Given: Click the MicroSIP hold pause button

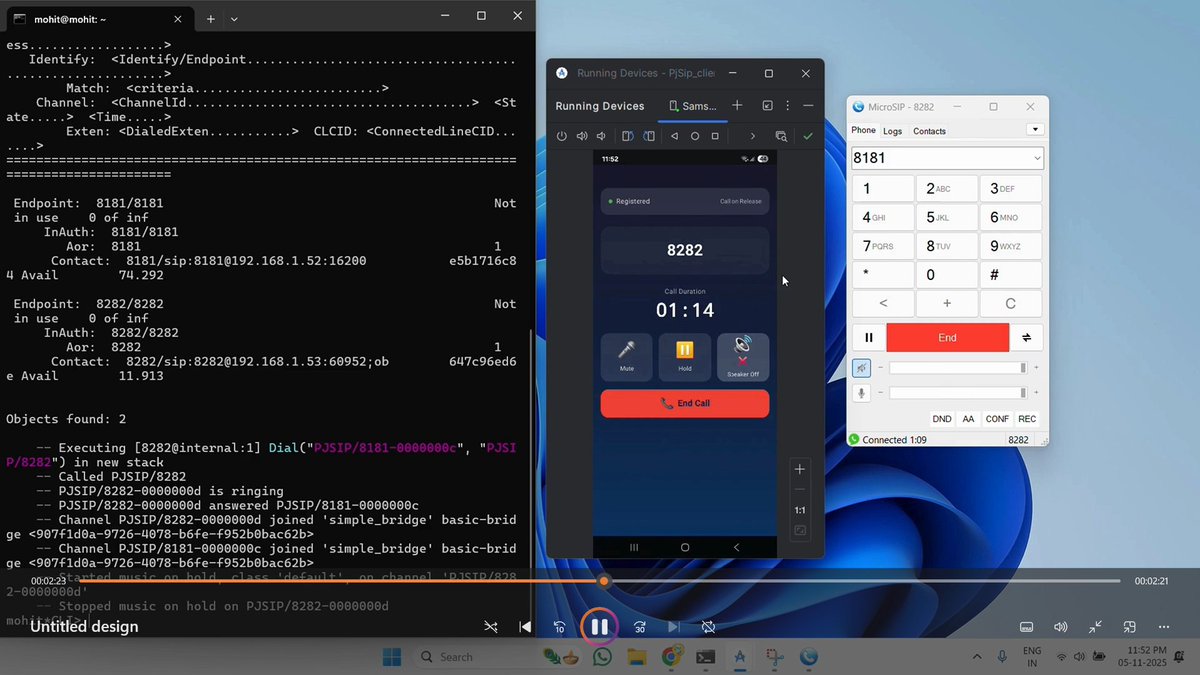Looking at the screenshot, I should (x=868, y=338).
